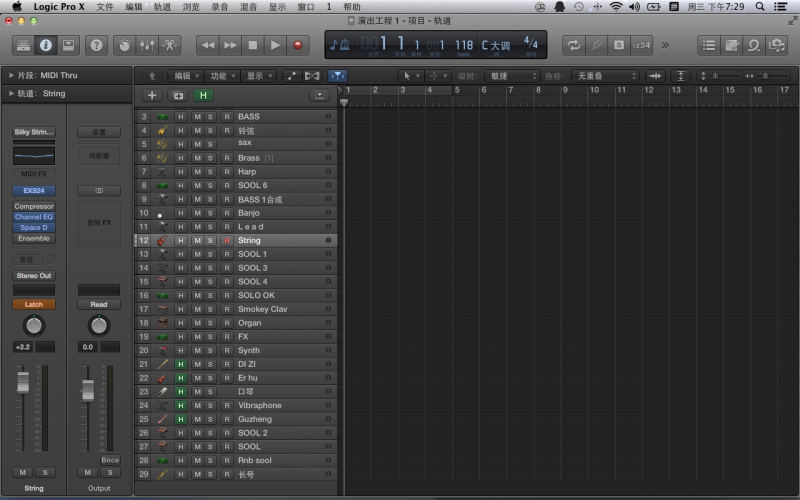The height and width of the screenshot is (500, 800).
Task: Open the 混音 menu in menu bar
Action: pyautogui.click(x=248, y=6)
